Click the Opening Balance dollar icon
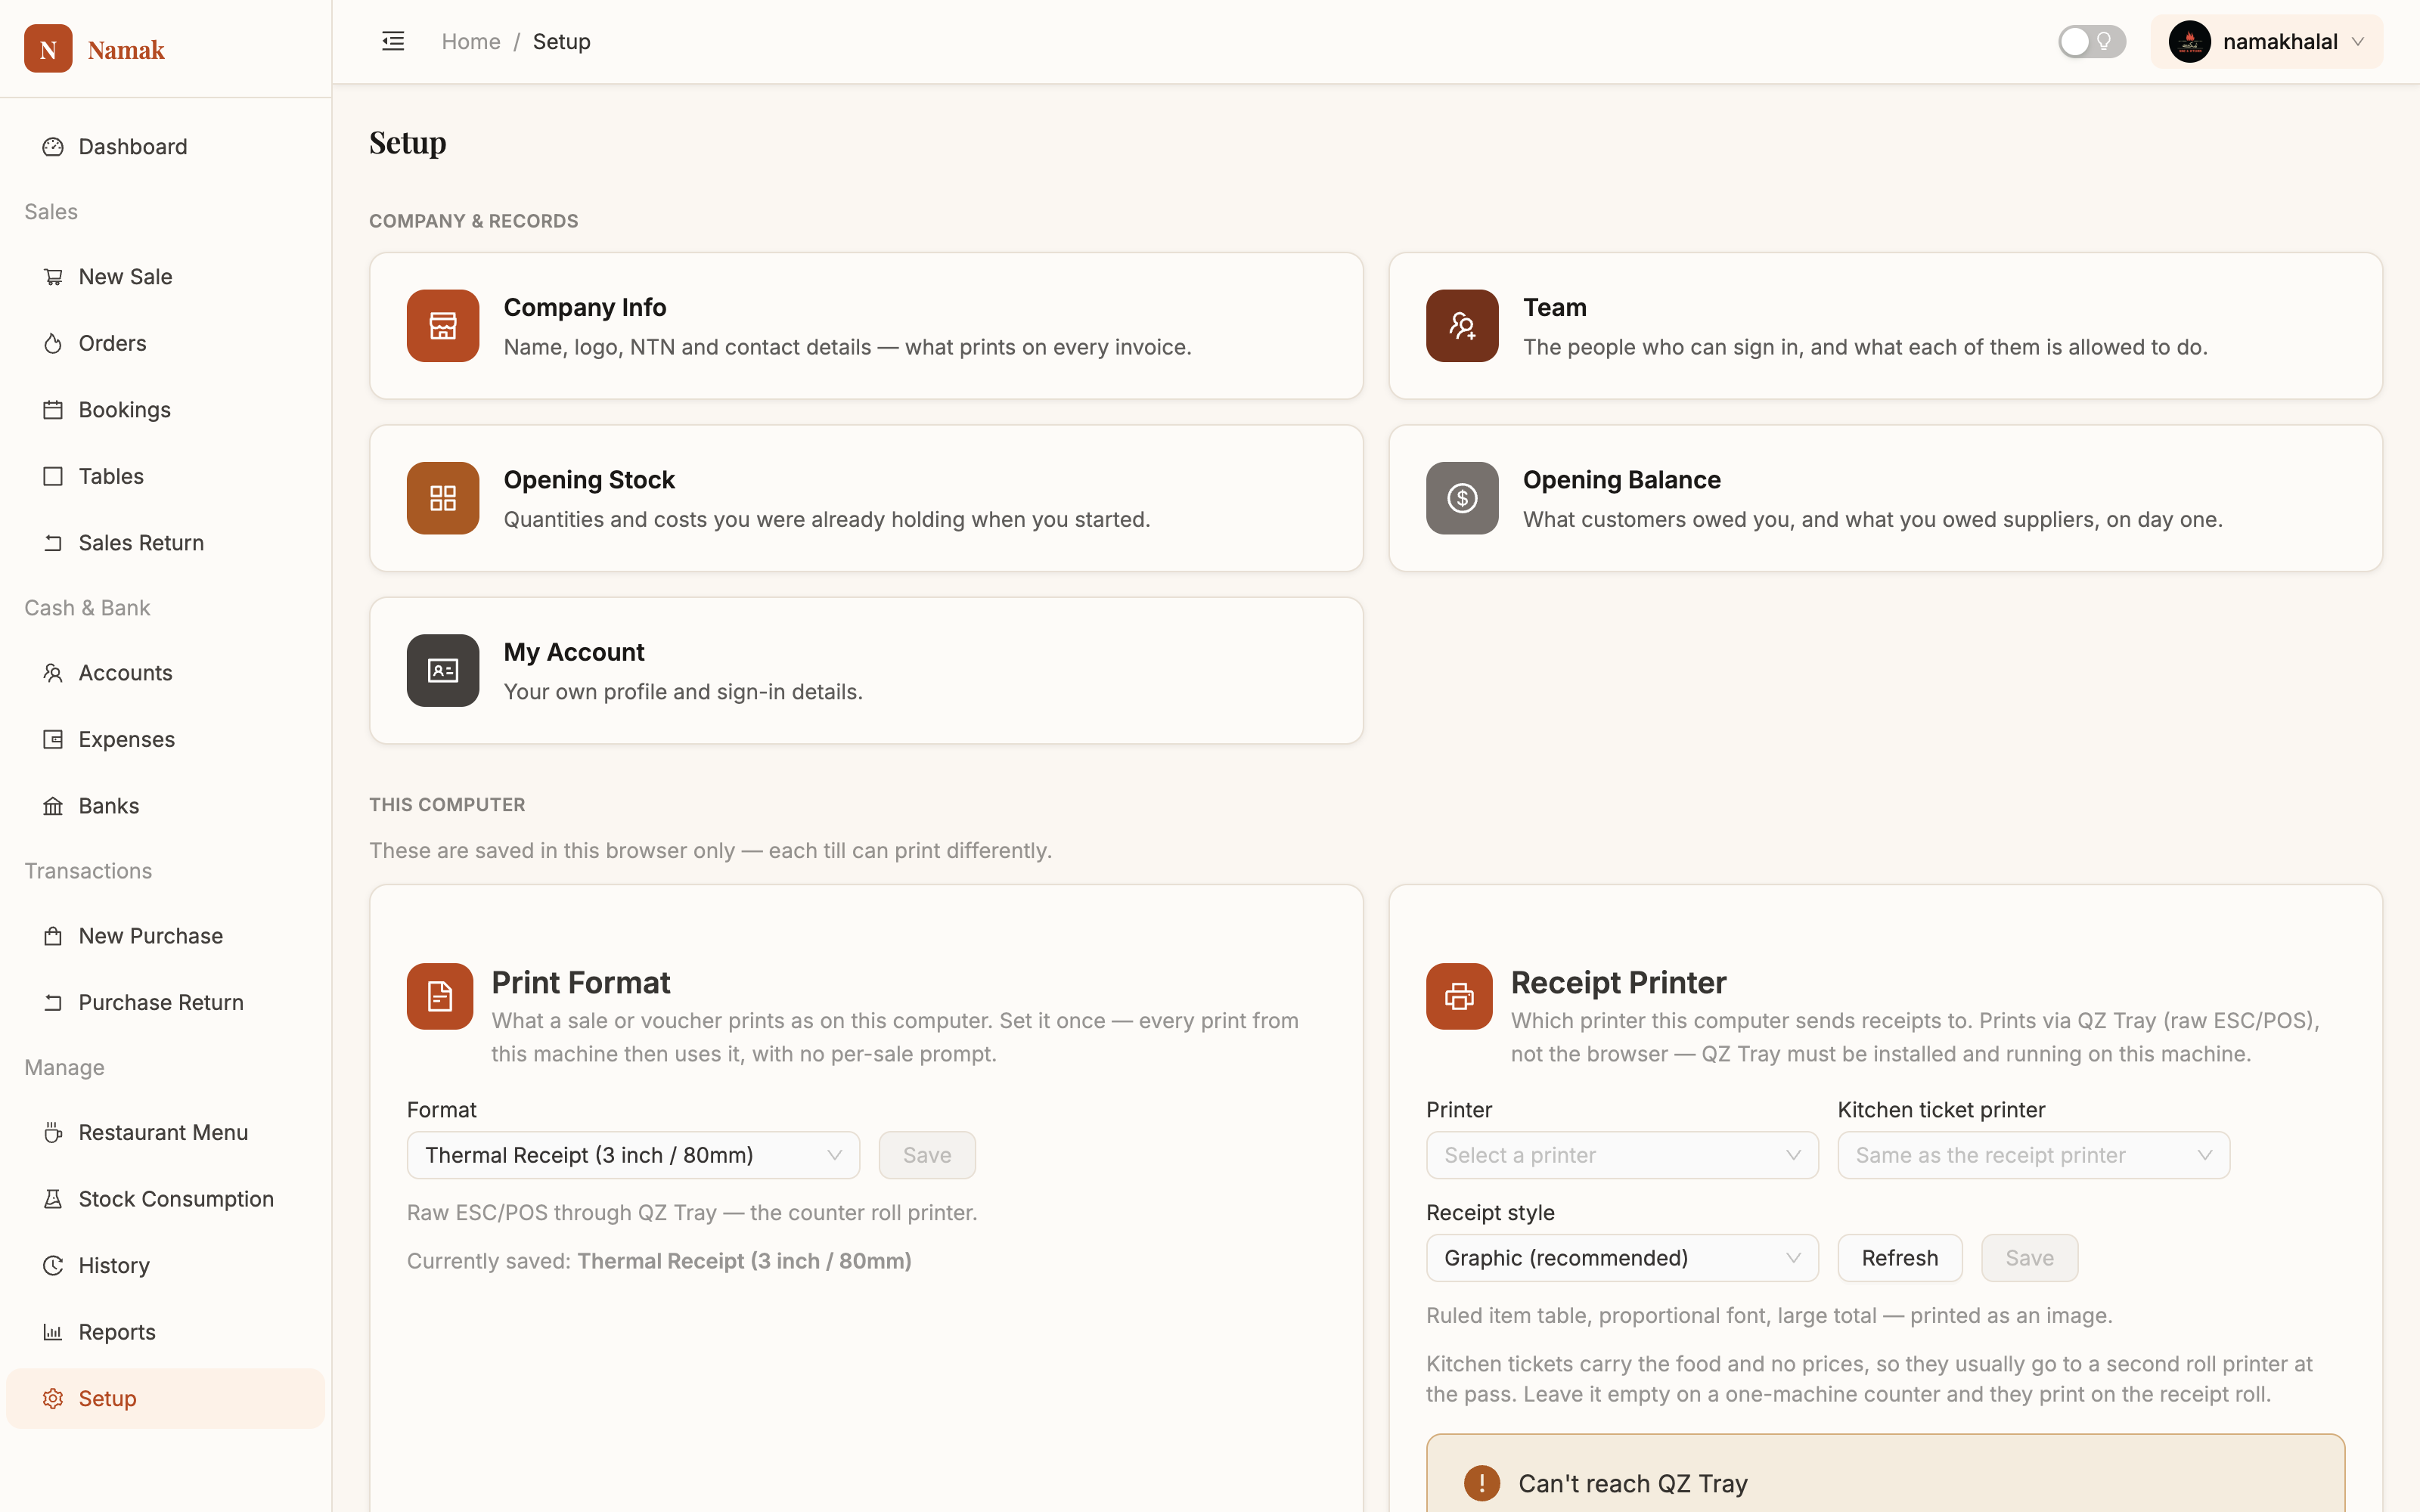Viewport: 2420px width, 1512px height. coord(1462,498)
